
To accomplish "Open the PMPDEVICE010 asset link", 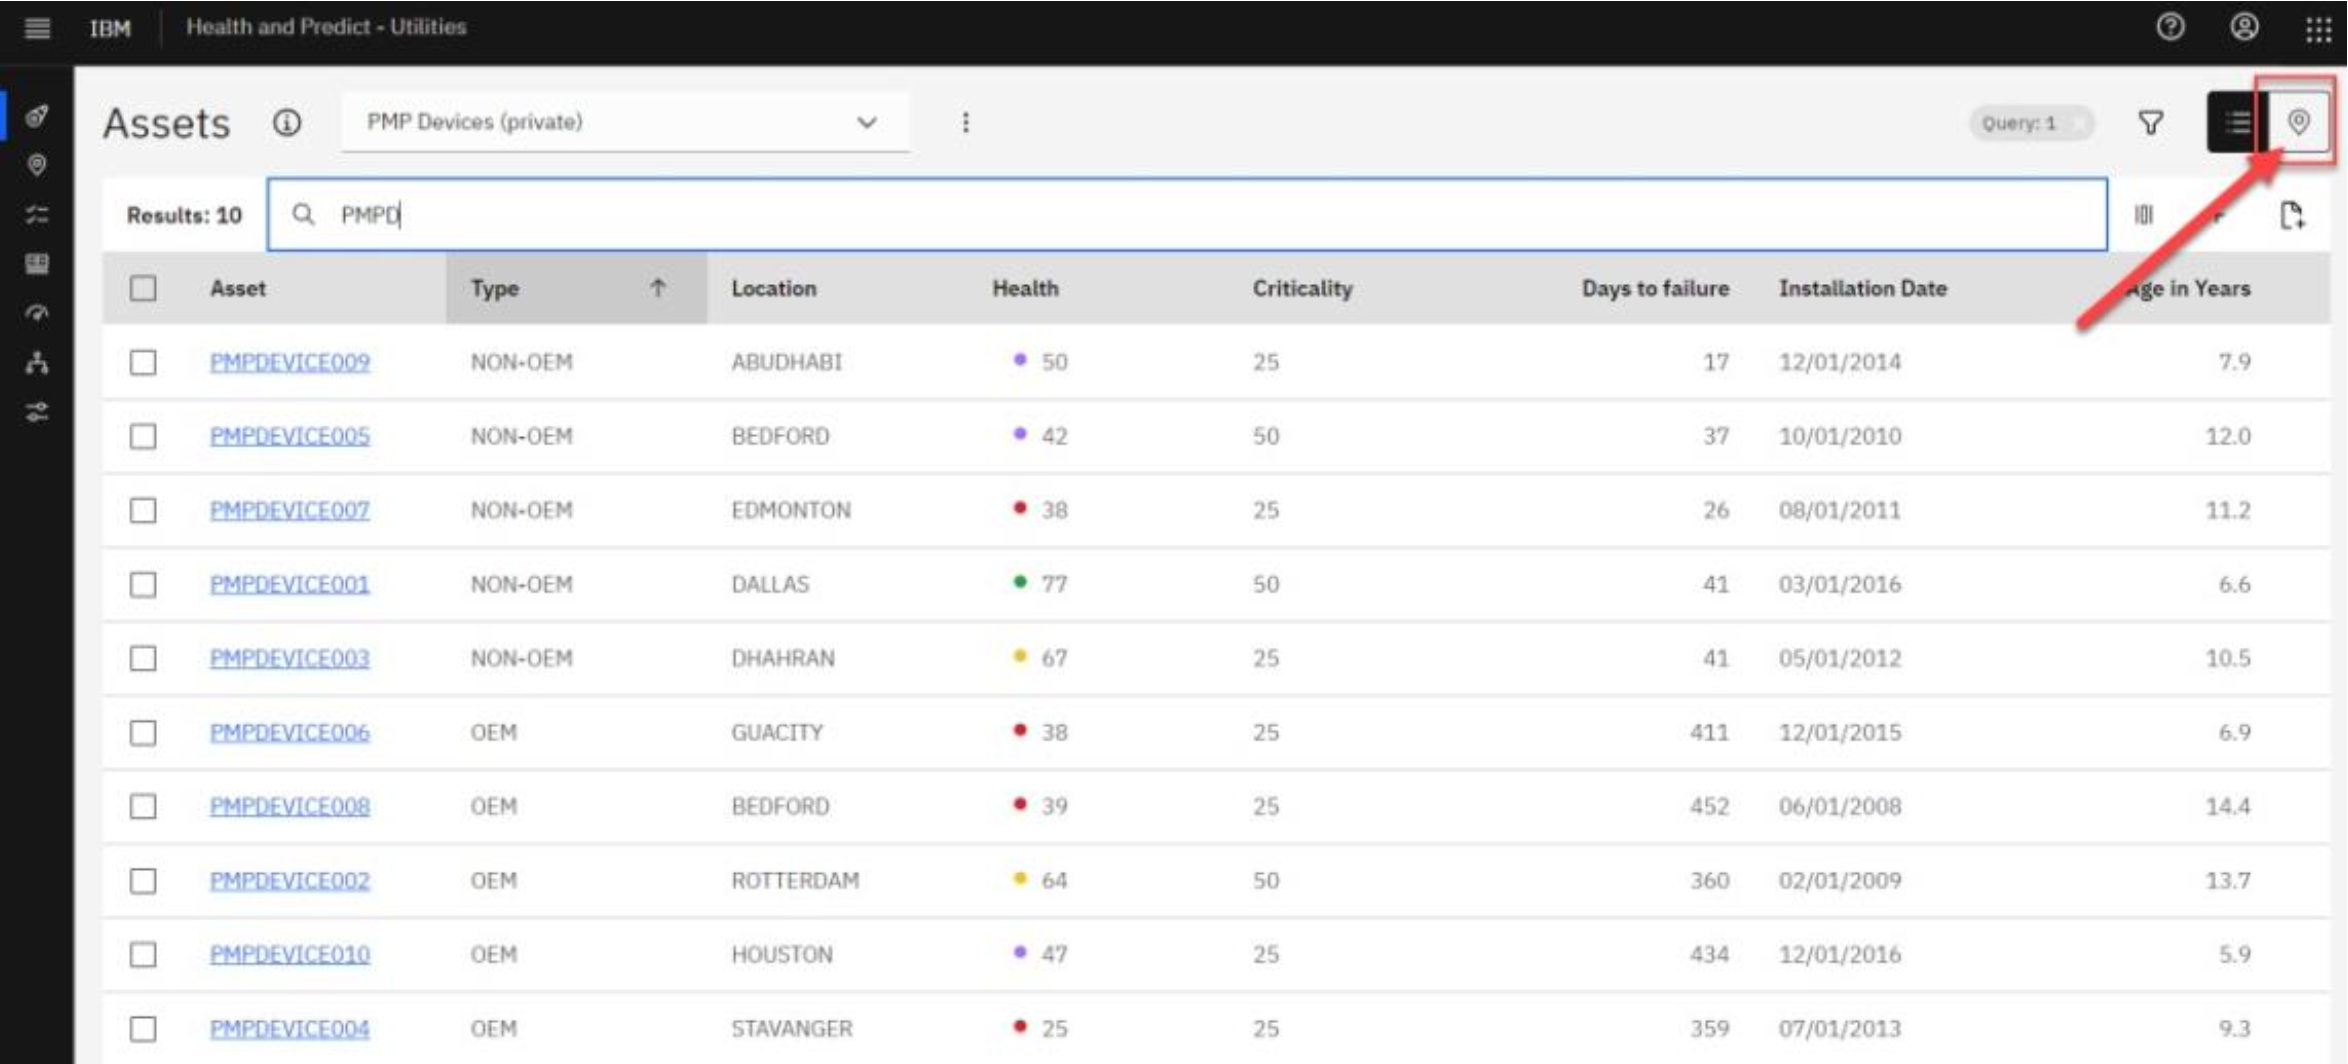I will pos(289,954).
